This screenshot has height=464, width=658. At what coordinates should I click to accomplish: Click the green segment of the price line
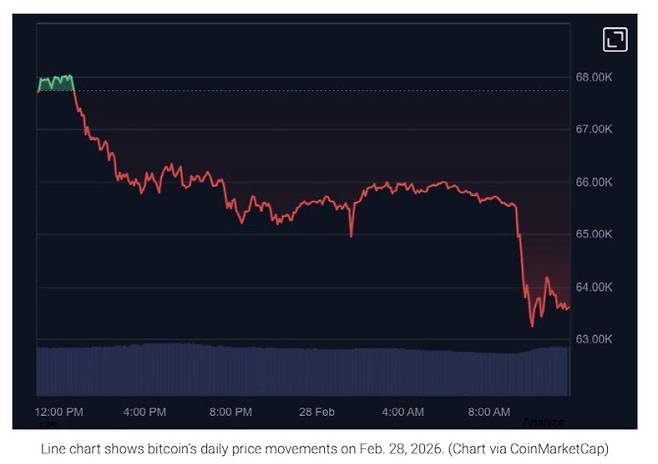pyautogui.click(x=56, y=80)
